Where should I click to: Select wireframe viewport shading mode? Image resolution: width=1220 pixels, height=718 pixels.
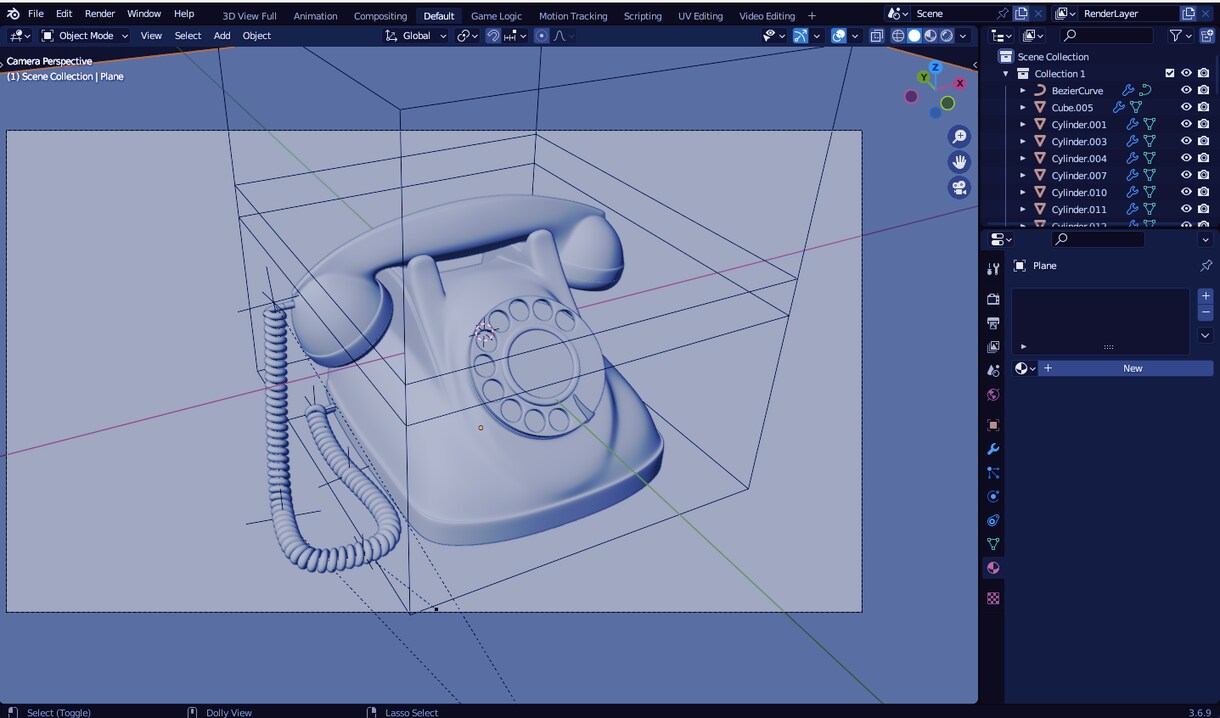tap(898, 36)
